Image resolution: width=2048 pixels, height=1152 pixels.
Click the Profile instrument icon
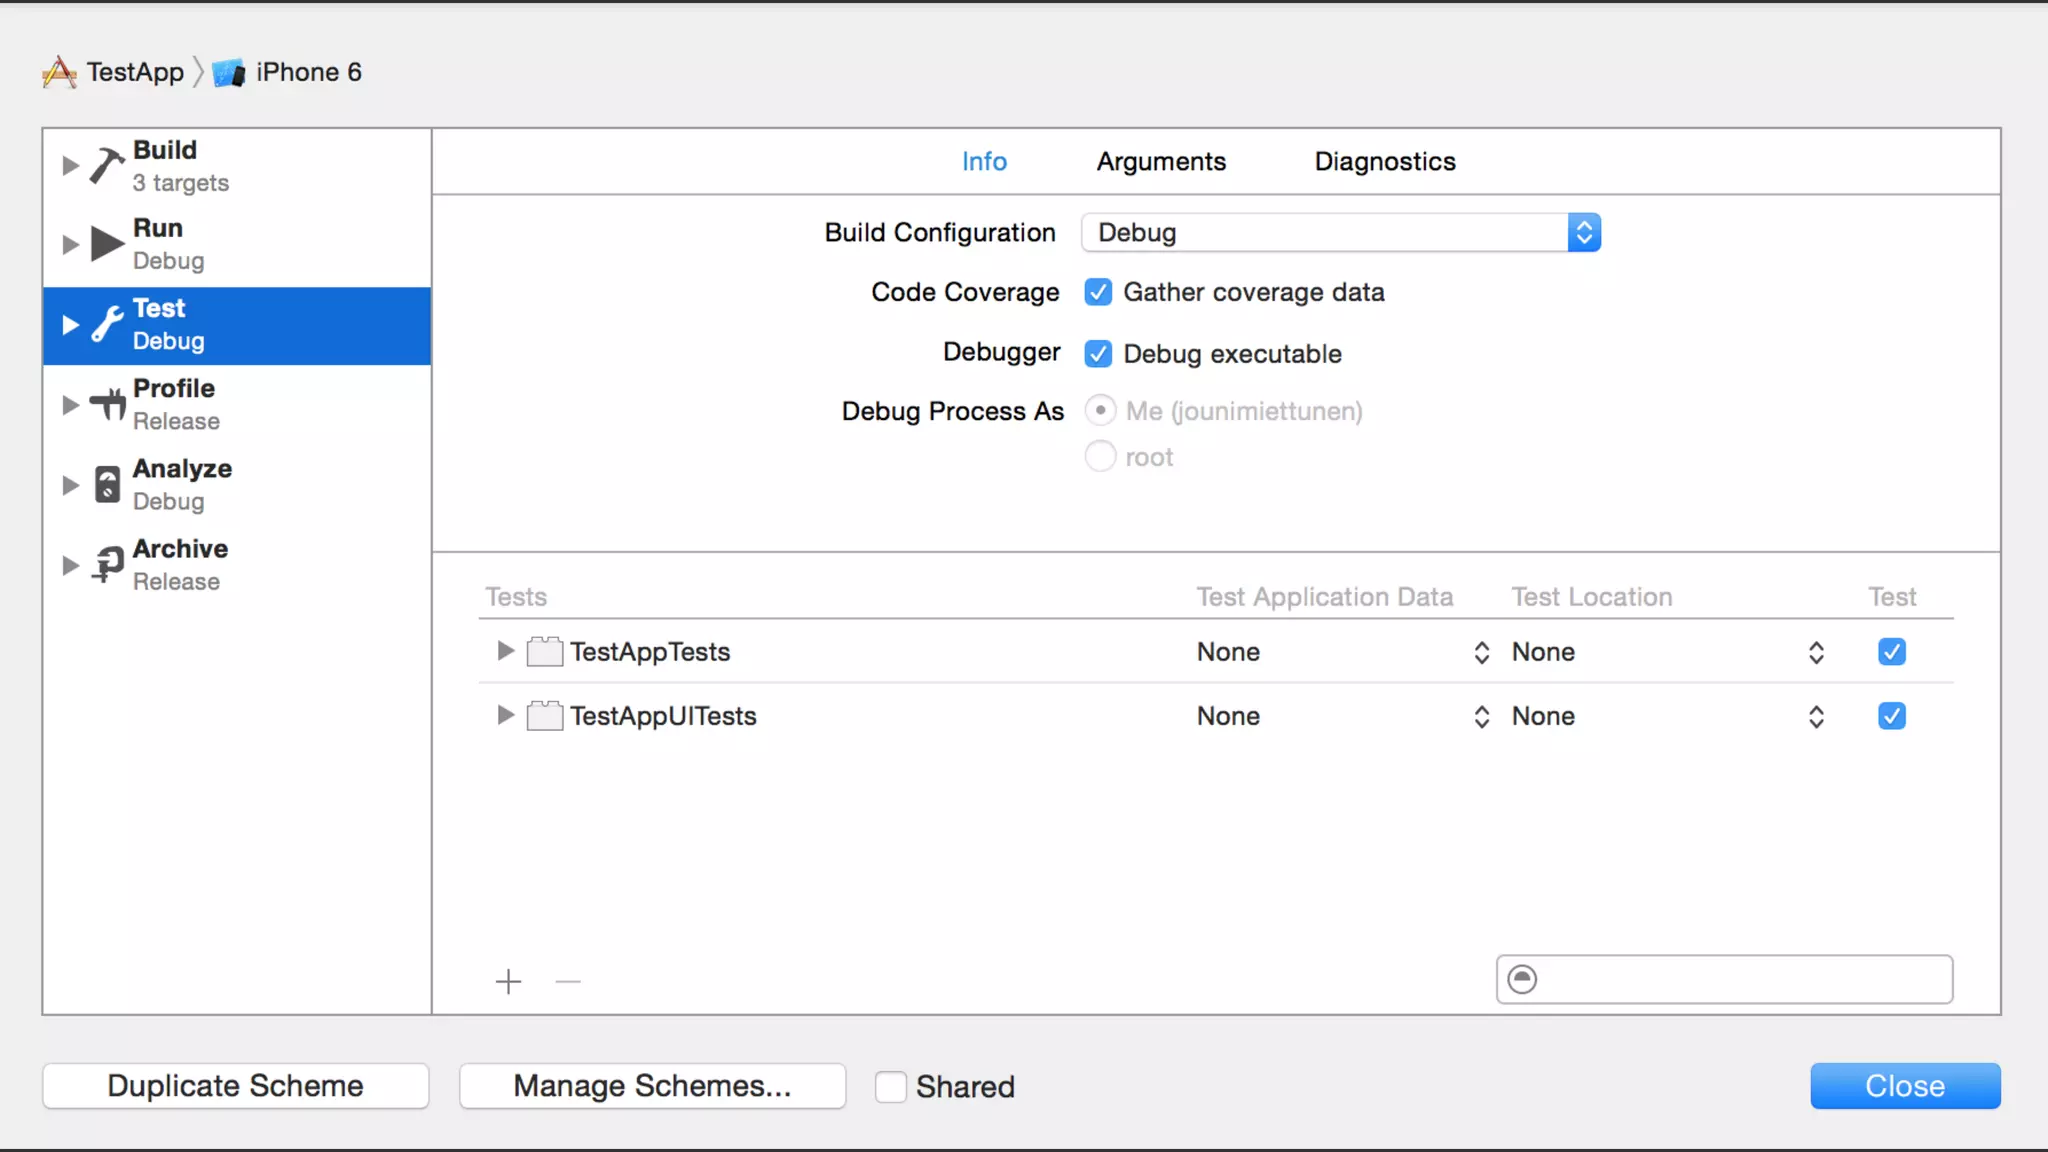pos(108,404)
